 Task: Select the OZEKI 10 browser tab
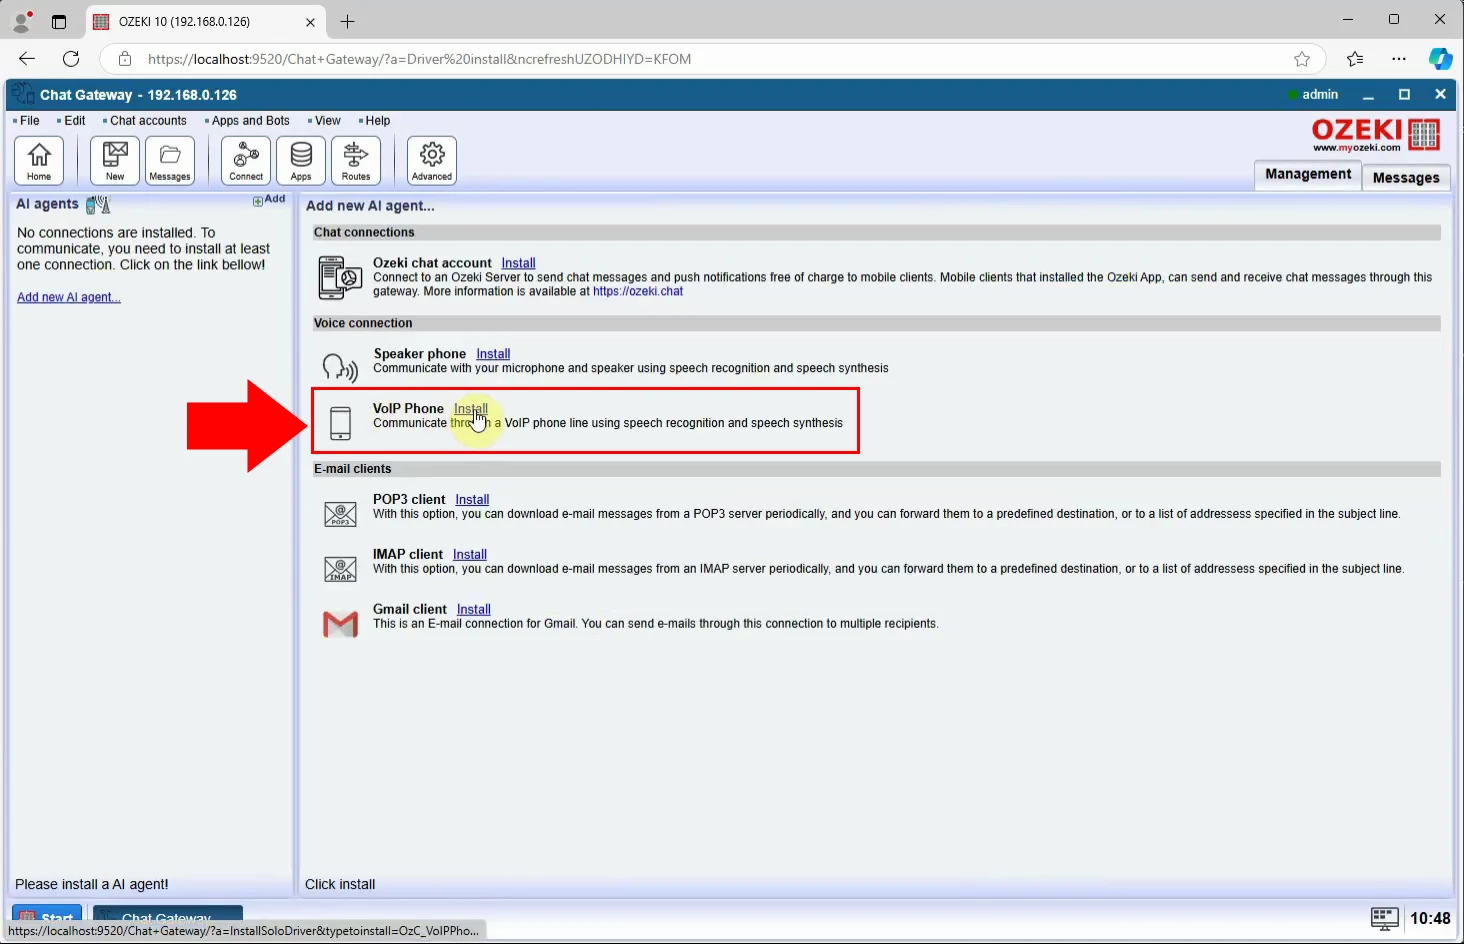pyautogui.click(x=205, y=22)
